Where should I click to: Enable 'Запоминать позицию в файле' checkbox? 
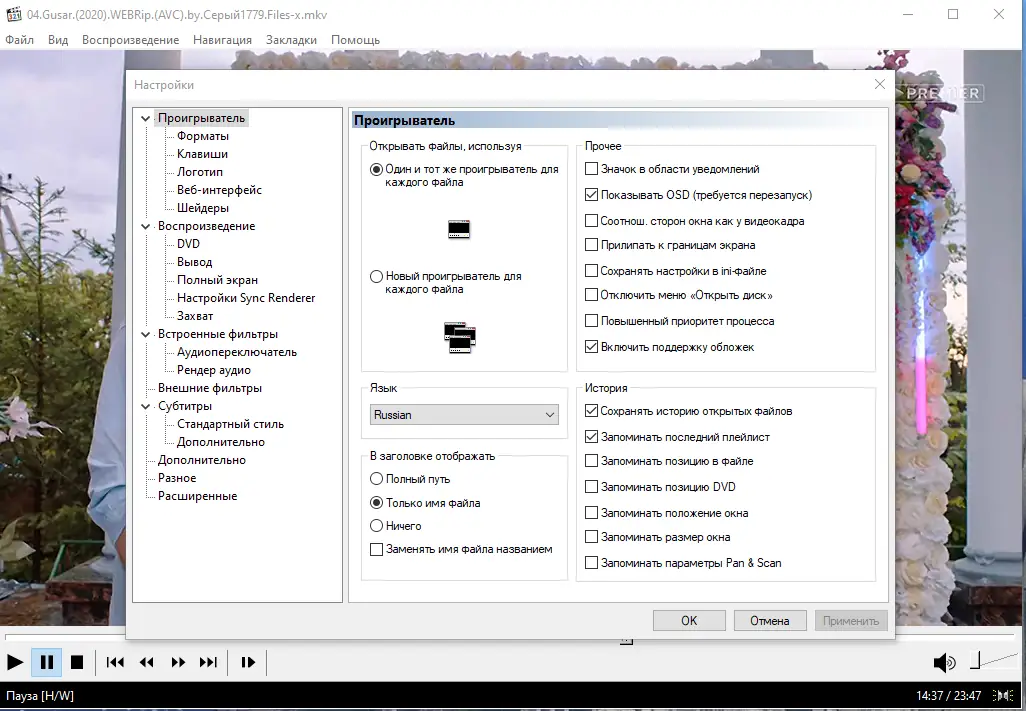point(669,461)
